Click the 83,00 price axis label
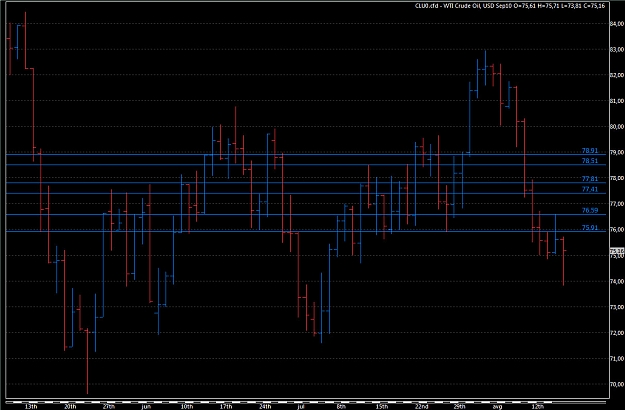 pyautogui.click(x=617, y=49)
